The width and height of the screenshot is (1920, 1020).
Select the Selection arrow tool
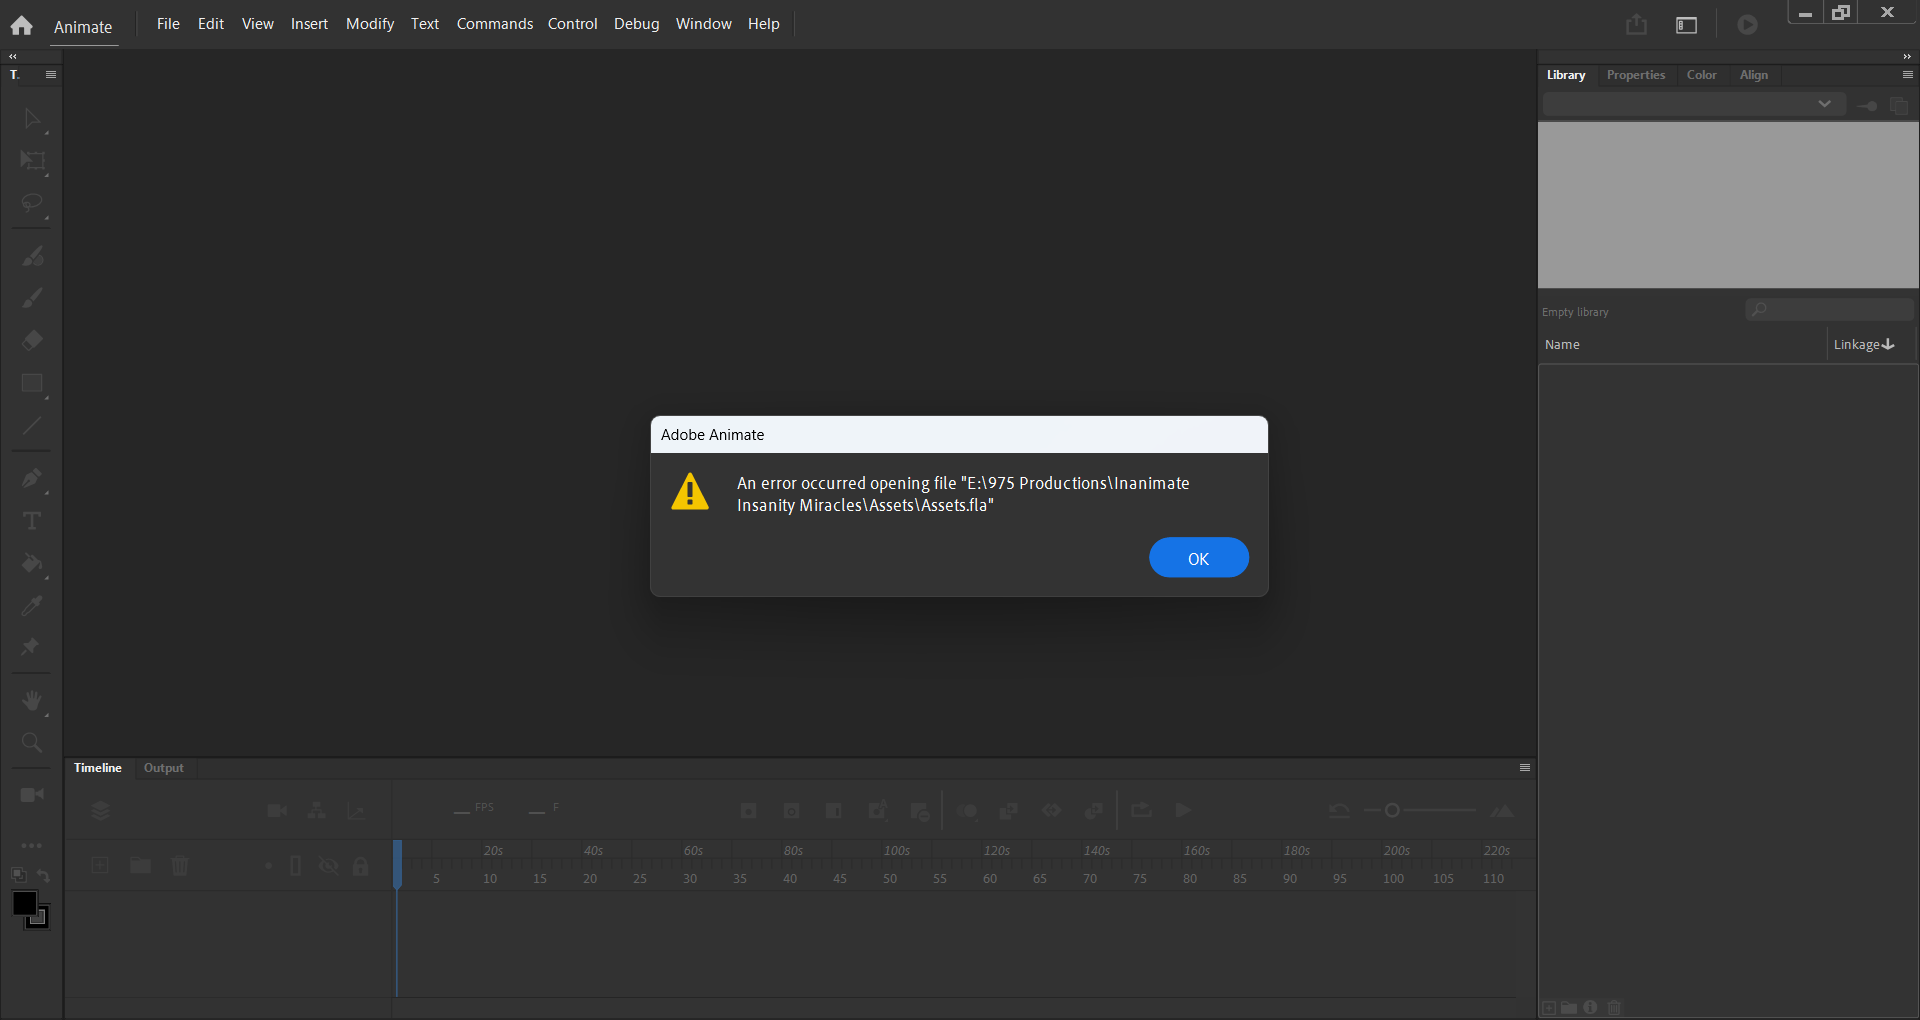click(x=32, y=119)
